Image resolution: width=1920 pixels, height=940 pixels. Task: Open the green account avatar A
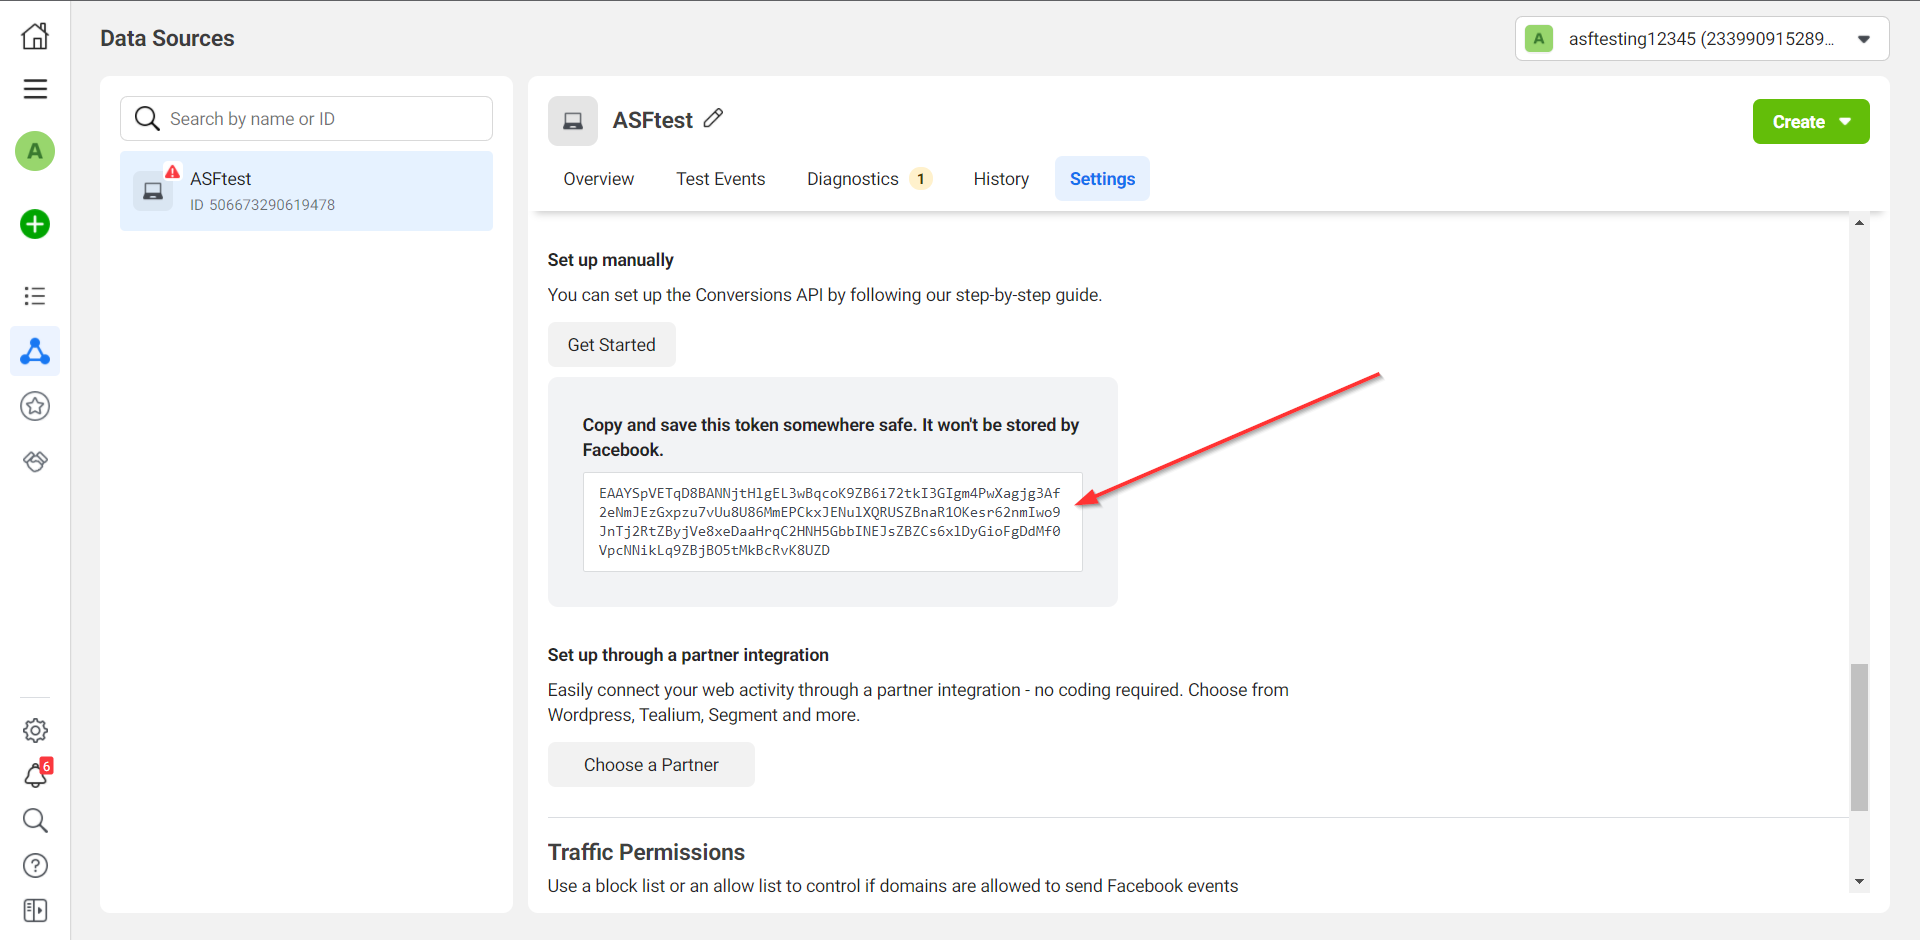35,151
